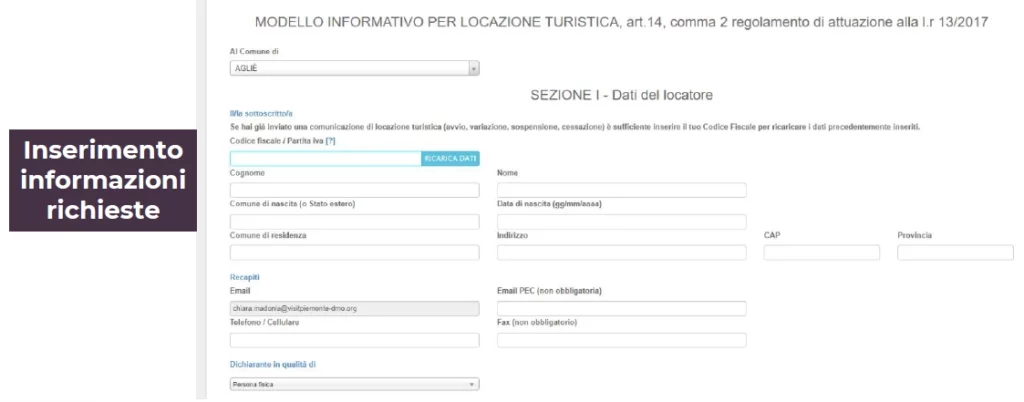Viewport: 1024px width, 402px height.
Task: Click the 'SEZIONE I - Dati del locatore' heading
Action: coord(621,95)
